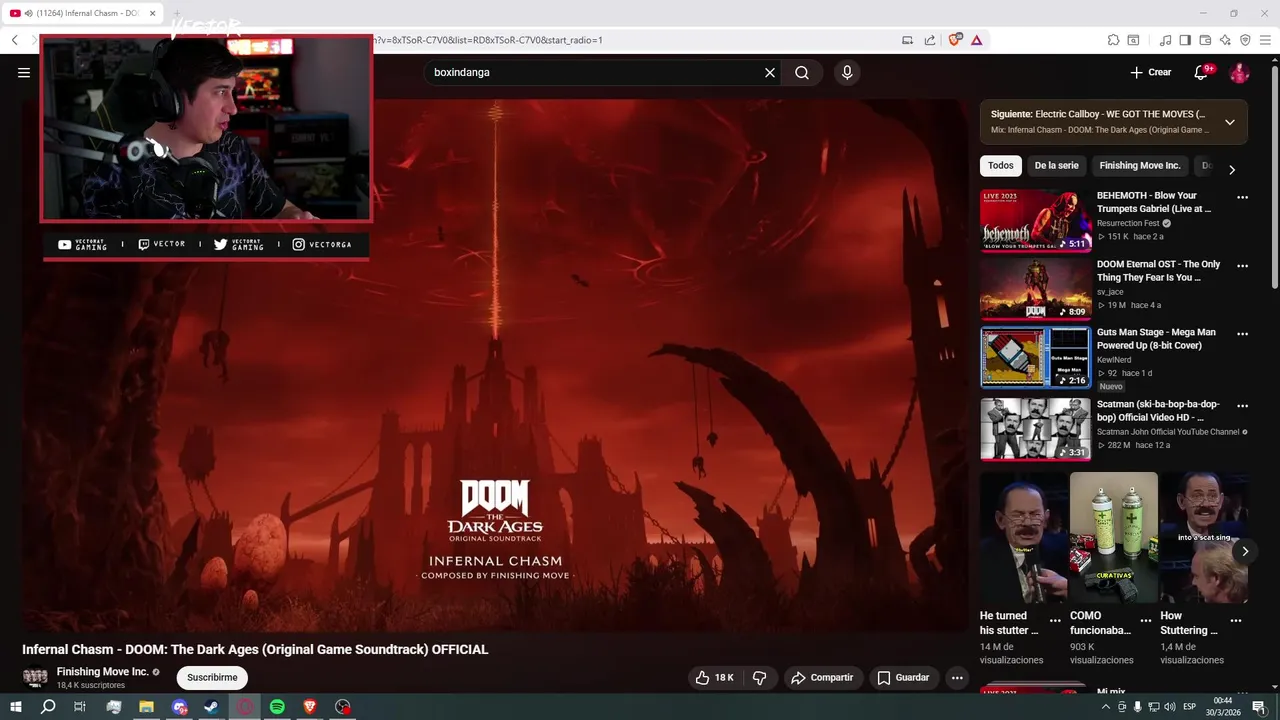Image resolution: width=1280 pixels, height=720 pixels.
Task: Open the browser main menu
Action: 1265,40
